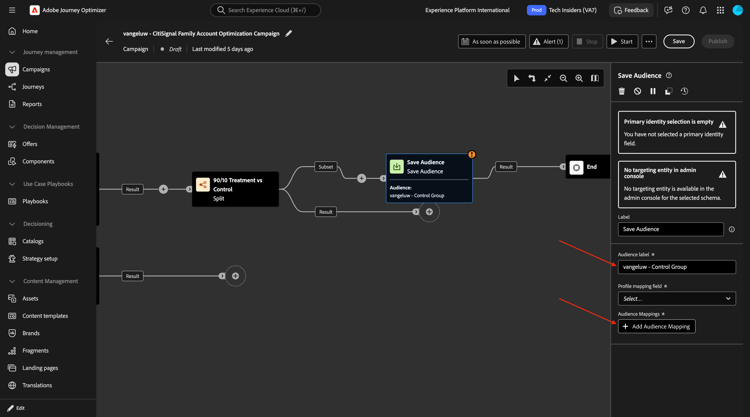Zoom out on the canvas
The image size is (750, 417).
563,78
